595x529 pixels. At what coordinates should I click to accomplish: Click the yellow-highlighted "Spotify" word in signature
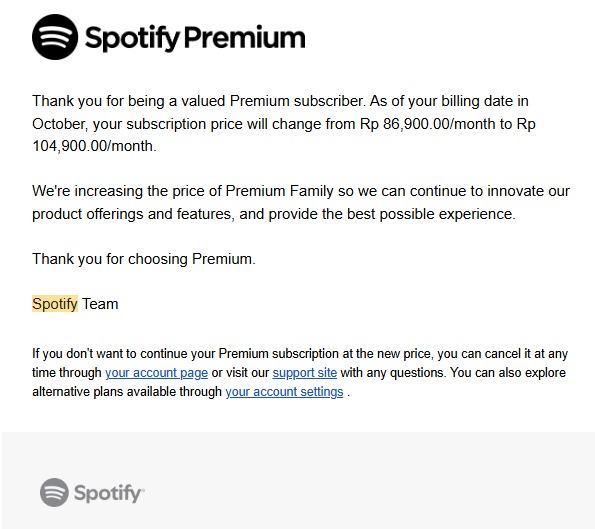coord(55,304)
